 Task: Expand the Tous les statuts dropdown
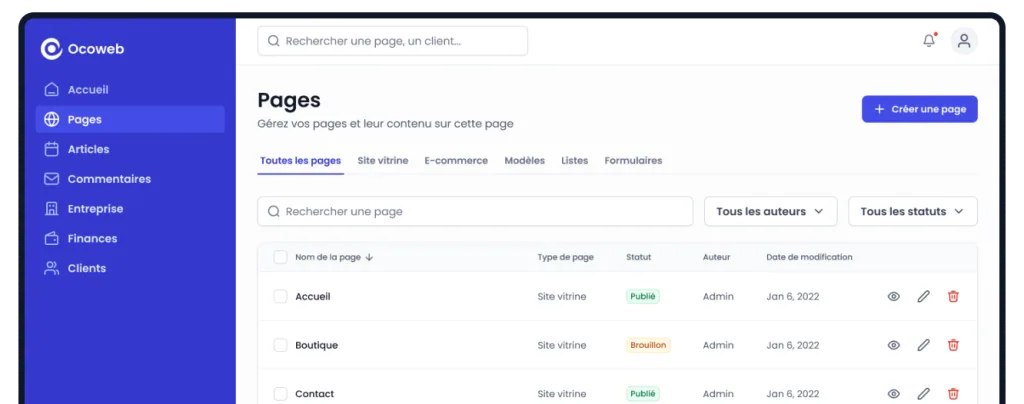coord(912,211)
